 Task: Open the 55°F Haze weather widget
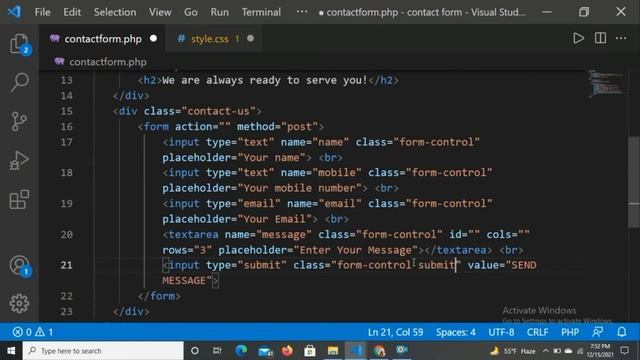[x=513, y=351]
